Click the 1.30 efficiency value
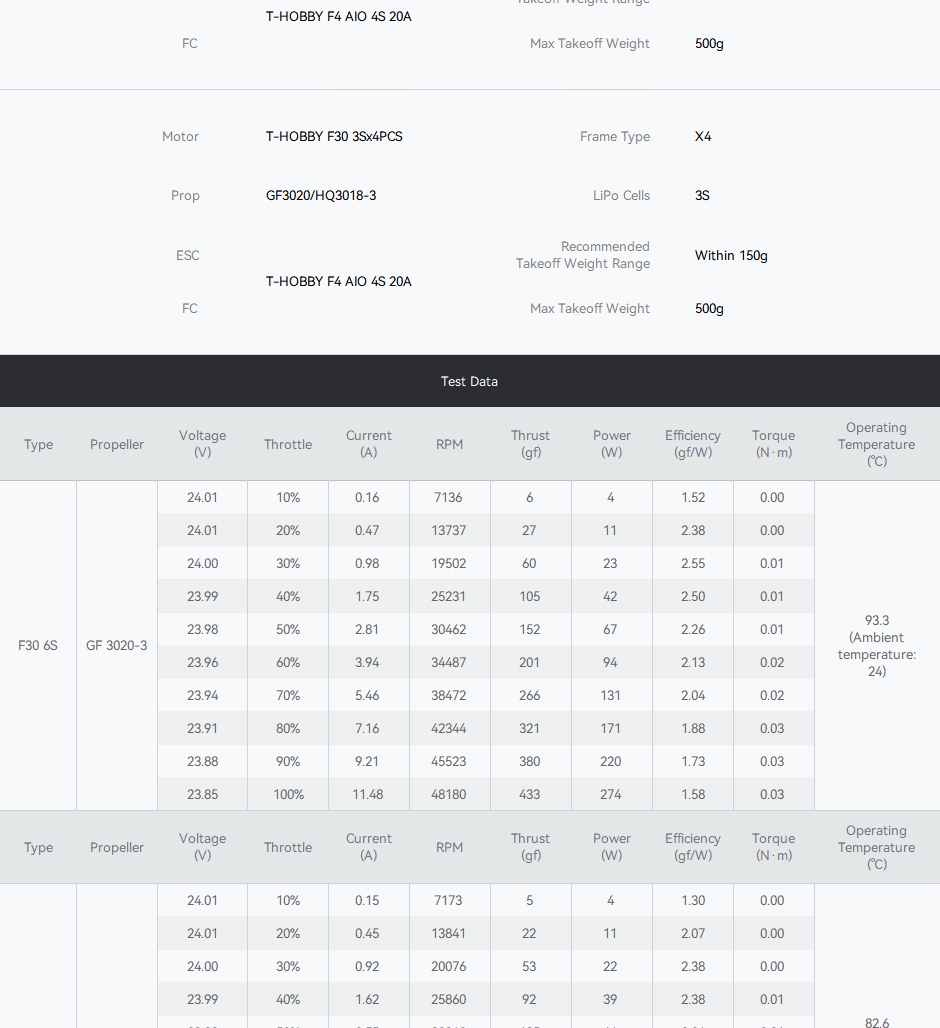 click(x=692, y=900)
